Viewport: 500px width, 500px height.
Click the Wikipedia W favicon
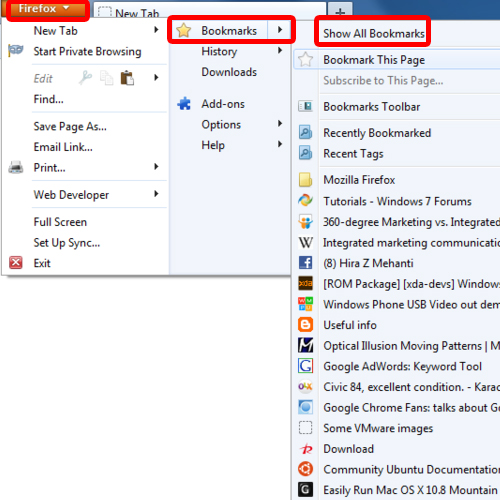click(305, 242)
